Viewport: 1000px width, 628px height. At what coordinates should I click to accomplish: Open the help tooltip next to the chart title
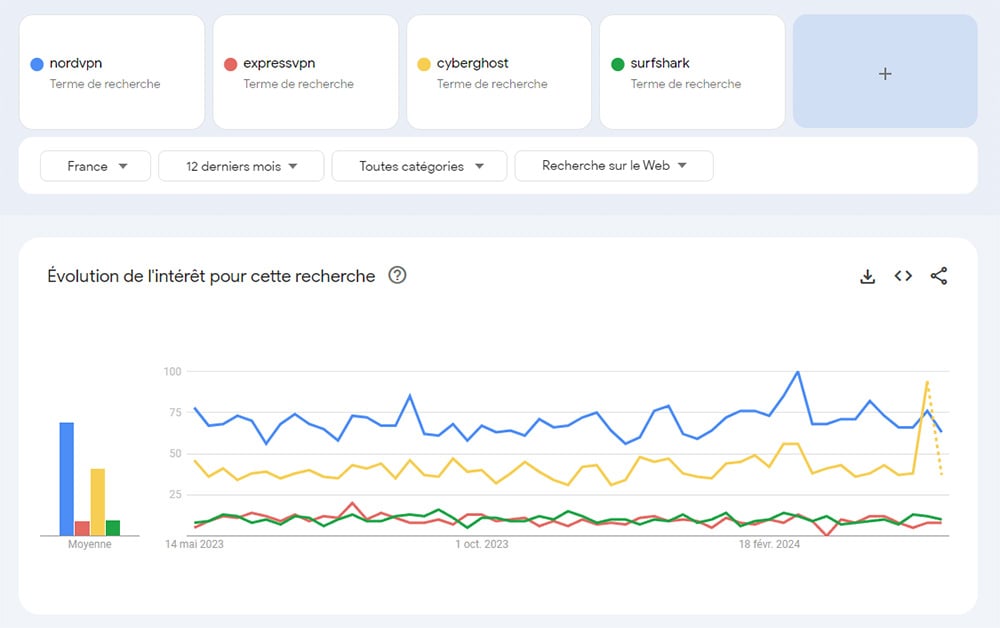[x=397, y=276]
